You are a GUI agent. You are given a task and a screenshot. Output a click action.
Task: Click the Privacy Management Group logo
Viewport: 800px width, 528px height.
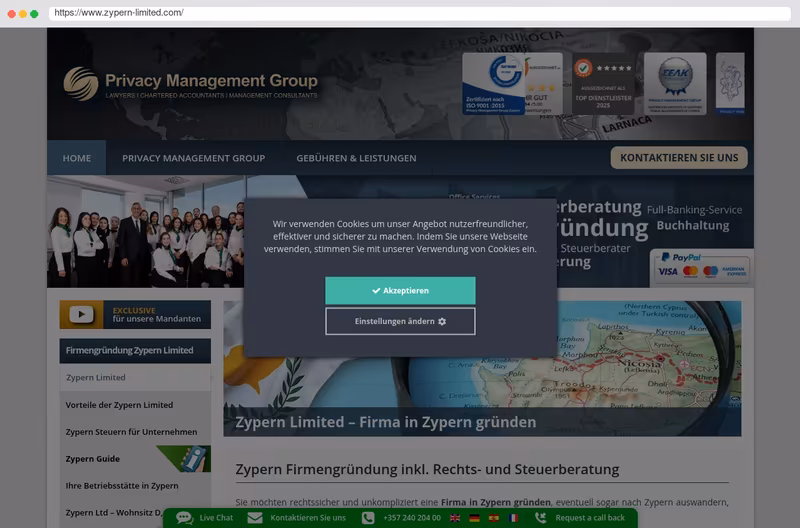tap(190, 84)
